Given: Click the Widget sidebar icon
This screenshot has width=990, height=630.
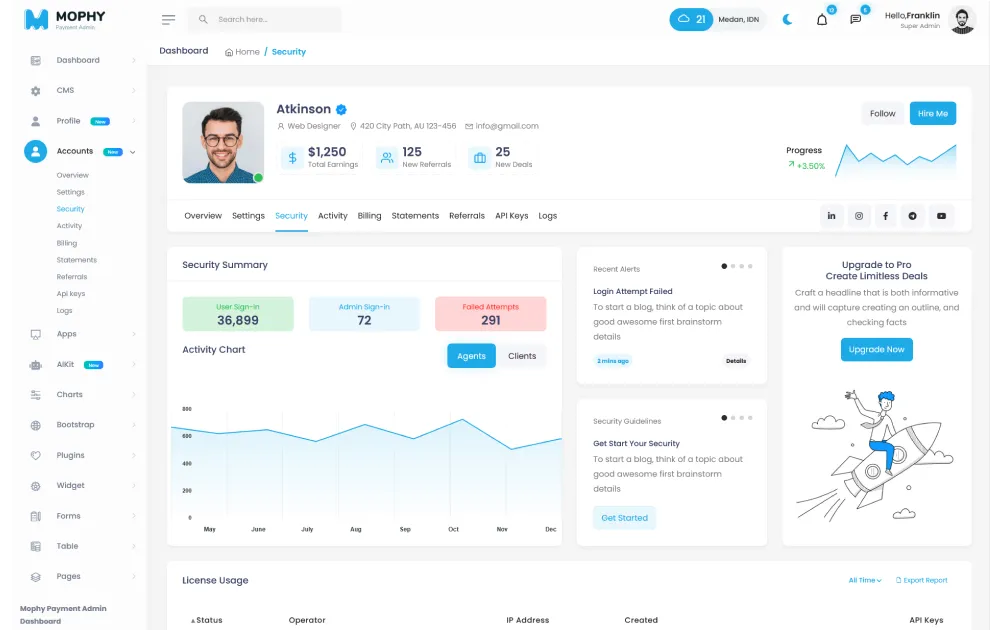Looking at the screenshot, I should (x=35, y=486).
